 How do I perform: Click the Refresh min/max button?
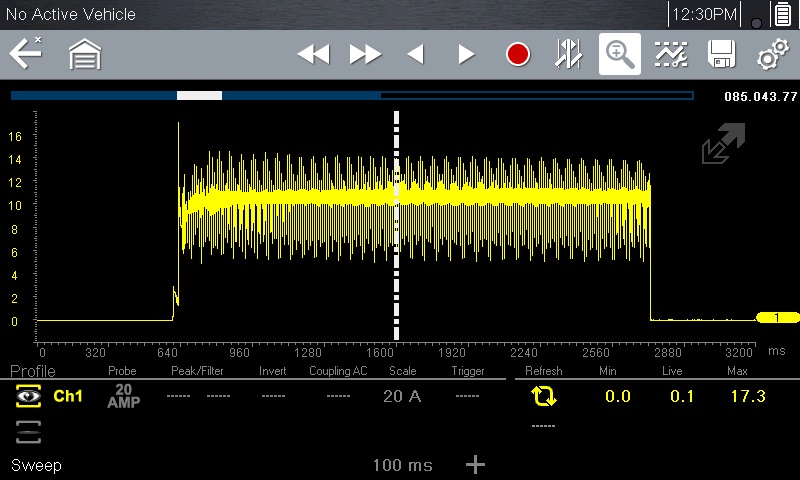pyautogui.click(x=544, y=396)
